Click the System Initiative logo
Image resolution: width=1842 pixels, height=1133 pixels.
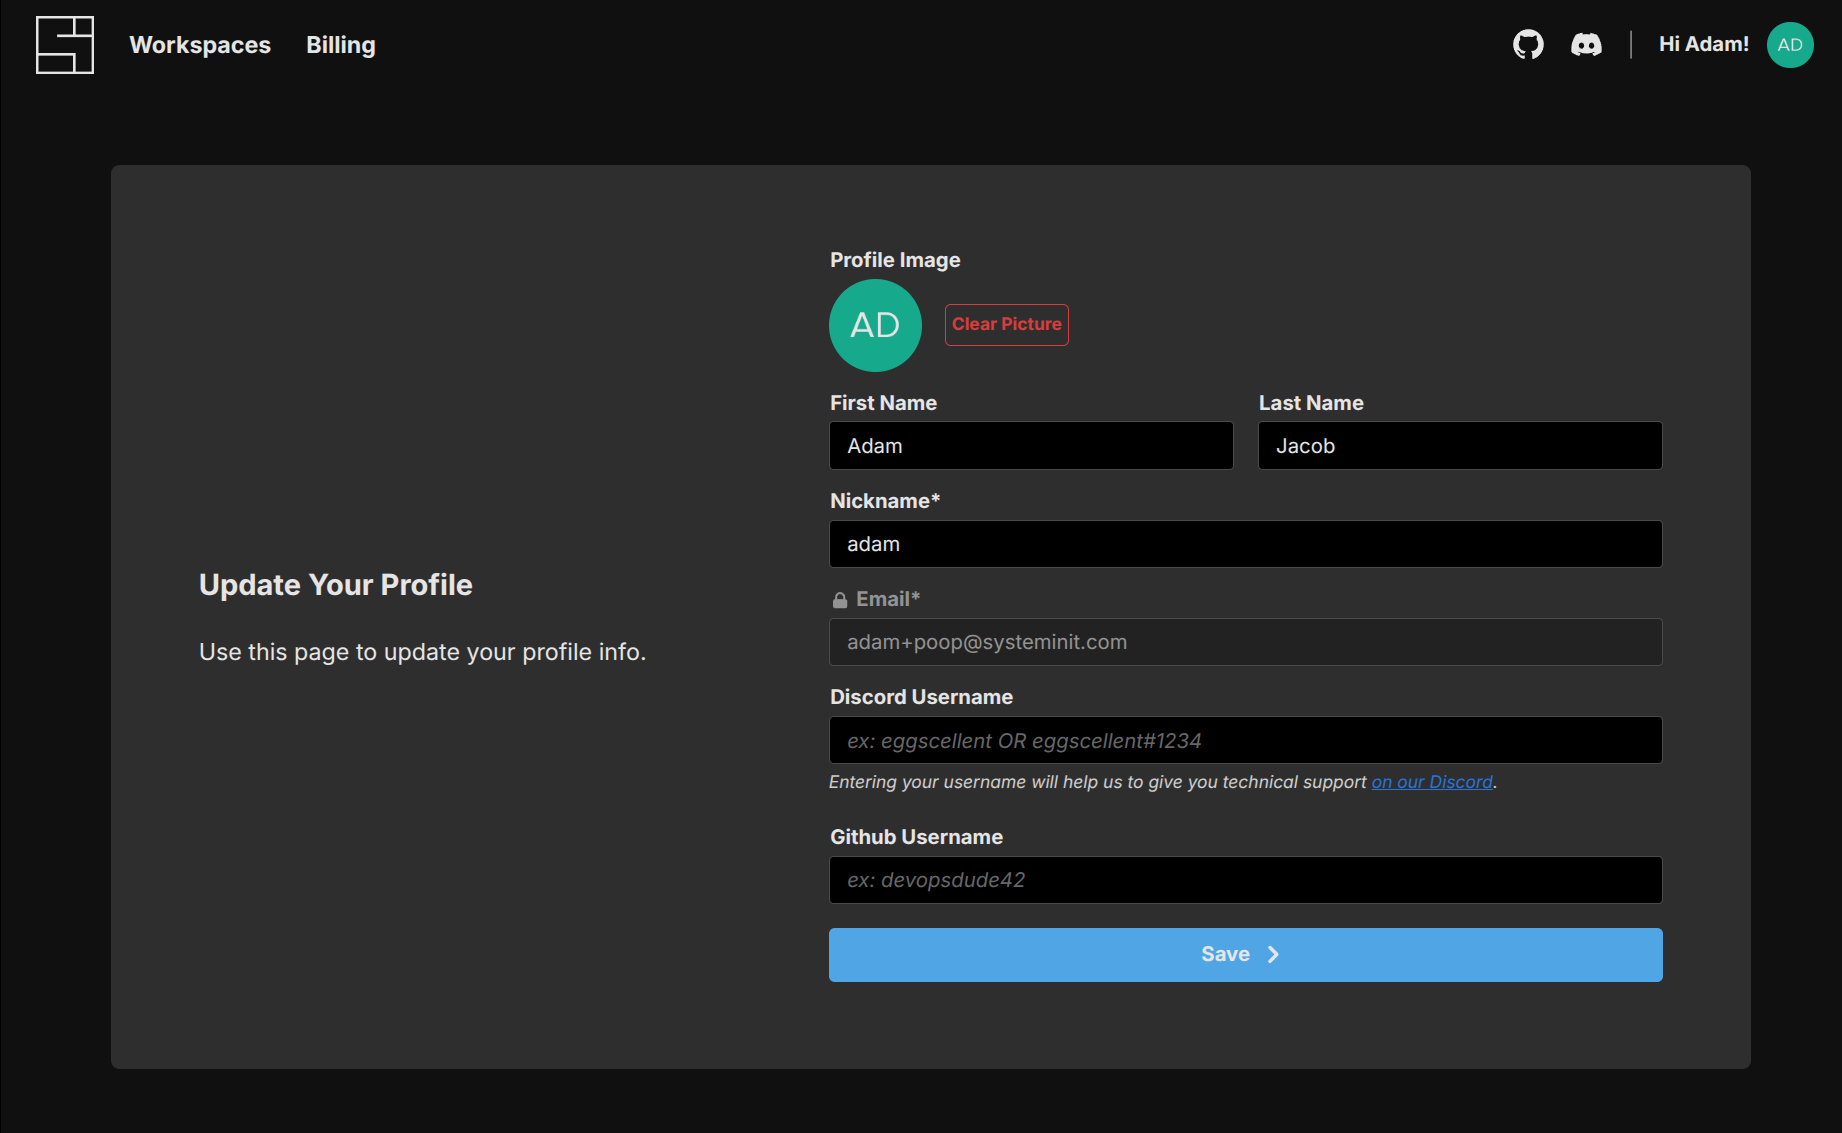(65, 45)
